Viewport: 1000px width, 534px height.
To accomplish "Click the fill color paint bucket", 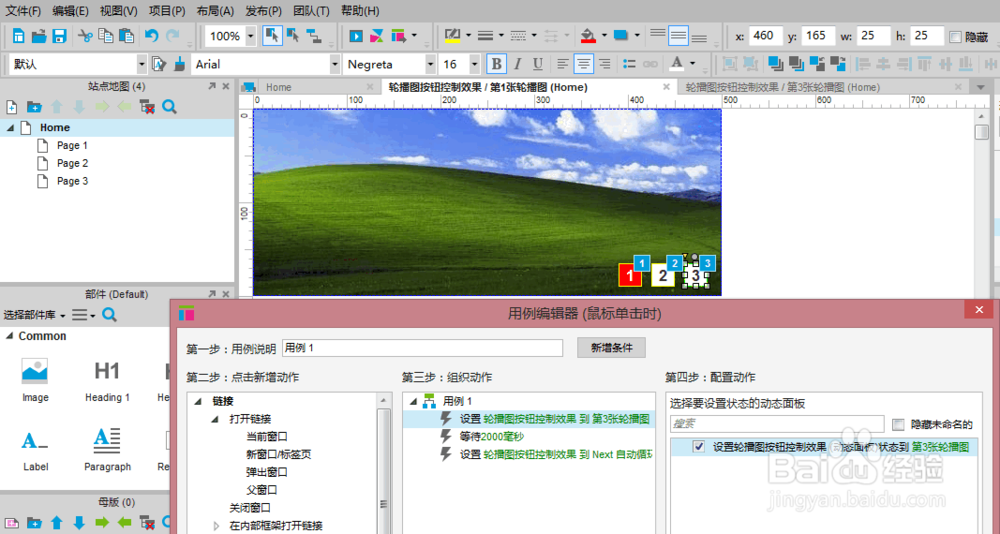I will click(588, 36).
